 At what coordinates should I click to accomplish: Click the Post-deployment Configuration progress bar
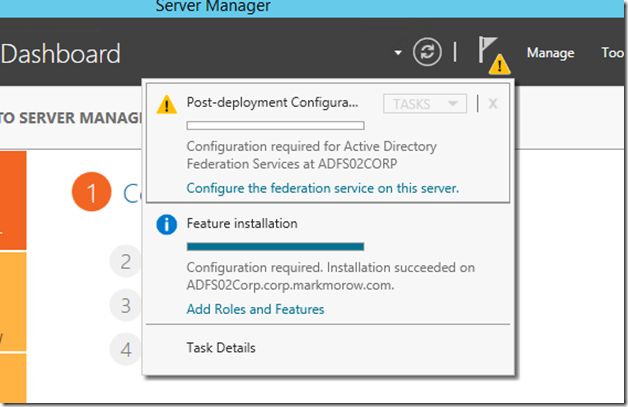[276, 126]
